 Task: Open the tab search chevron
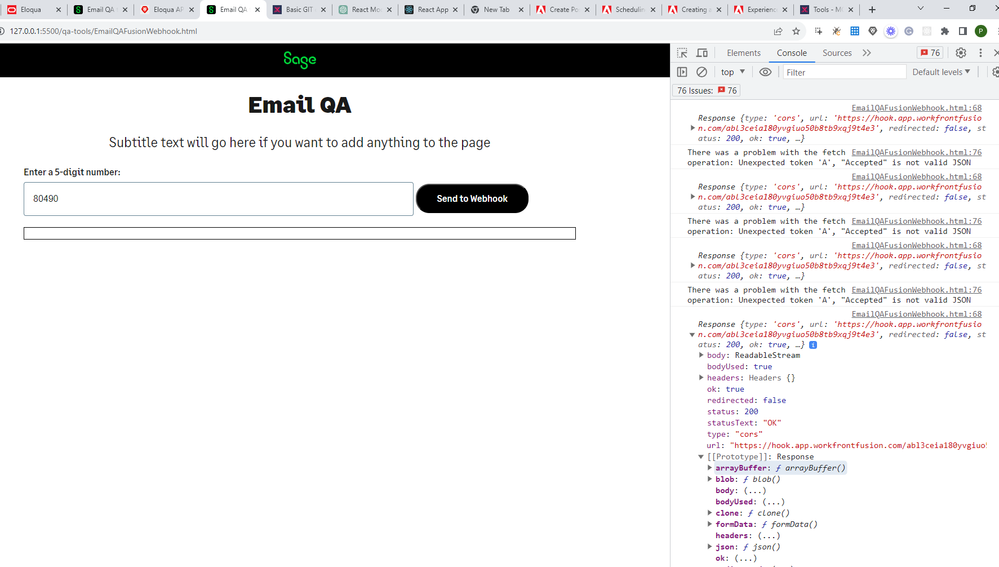[920, 9]
